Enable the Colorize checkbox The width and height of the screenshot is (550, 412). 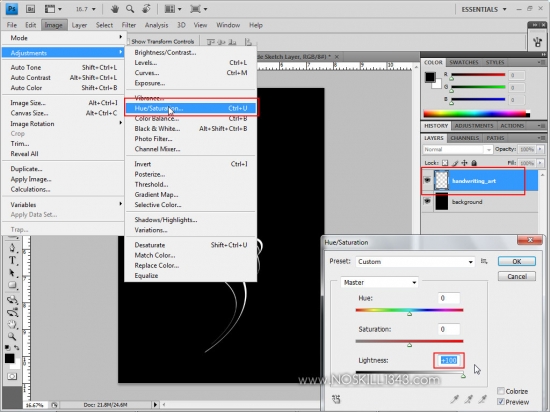click(501, 391)
